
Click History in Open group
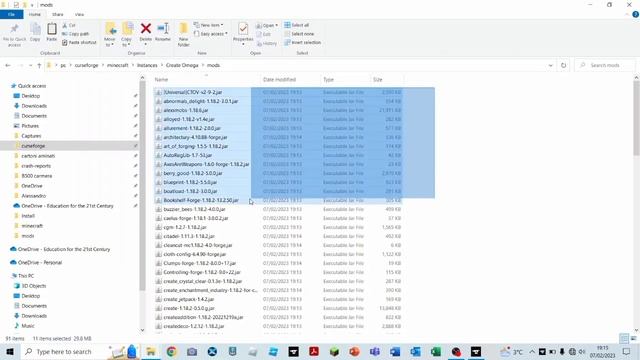coord(267,43)
